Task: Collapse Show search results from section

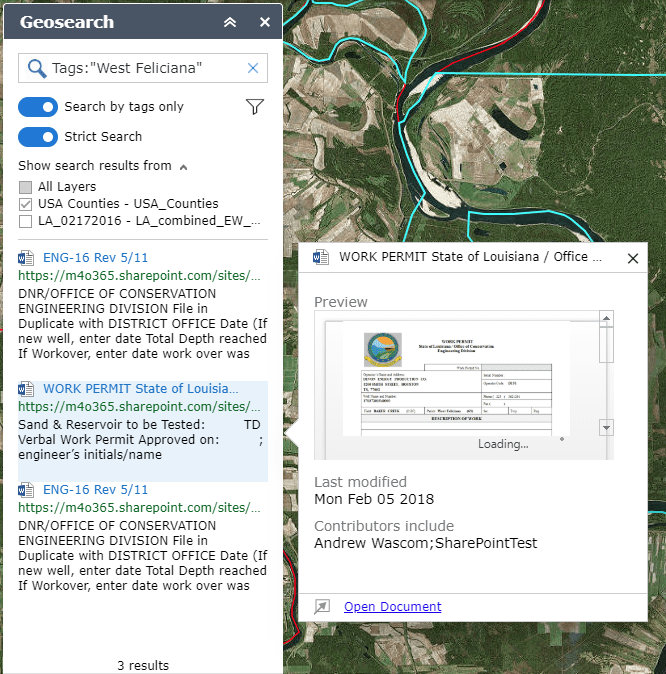Action: pyautogui.click(x=184, y=167)
